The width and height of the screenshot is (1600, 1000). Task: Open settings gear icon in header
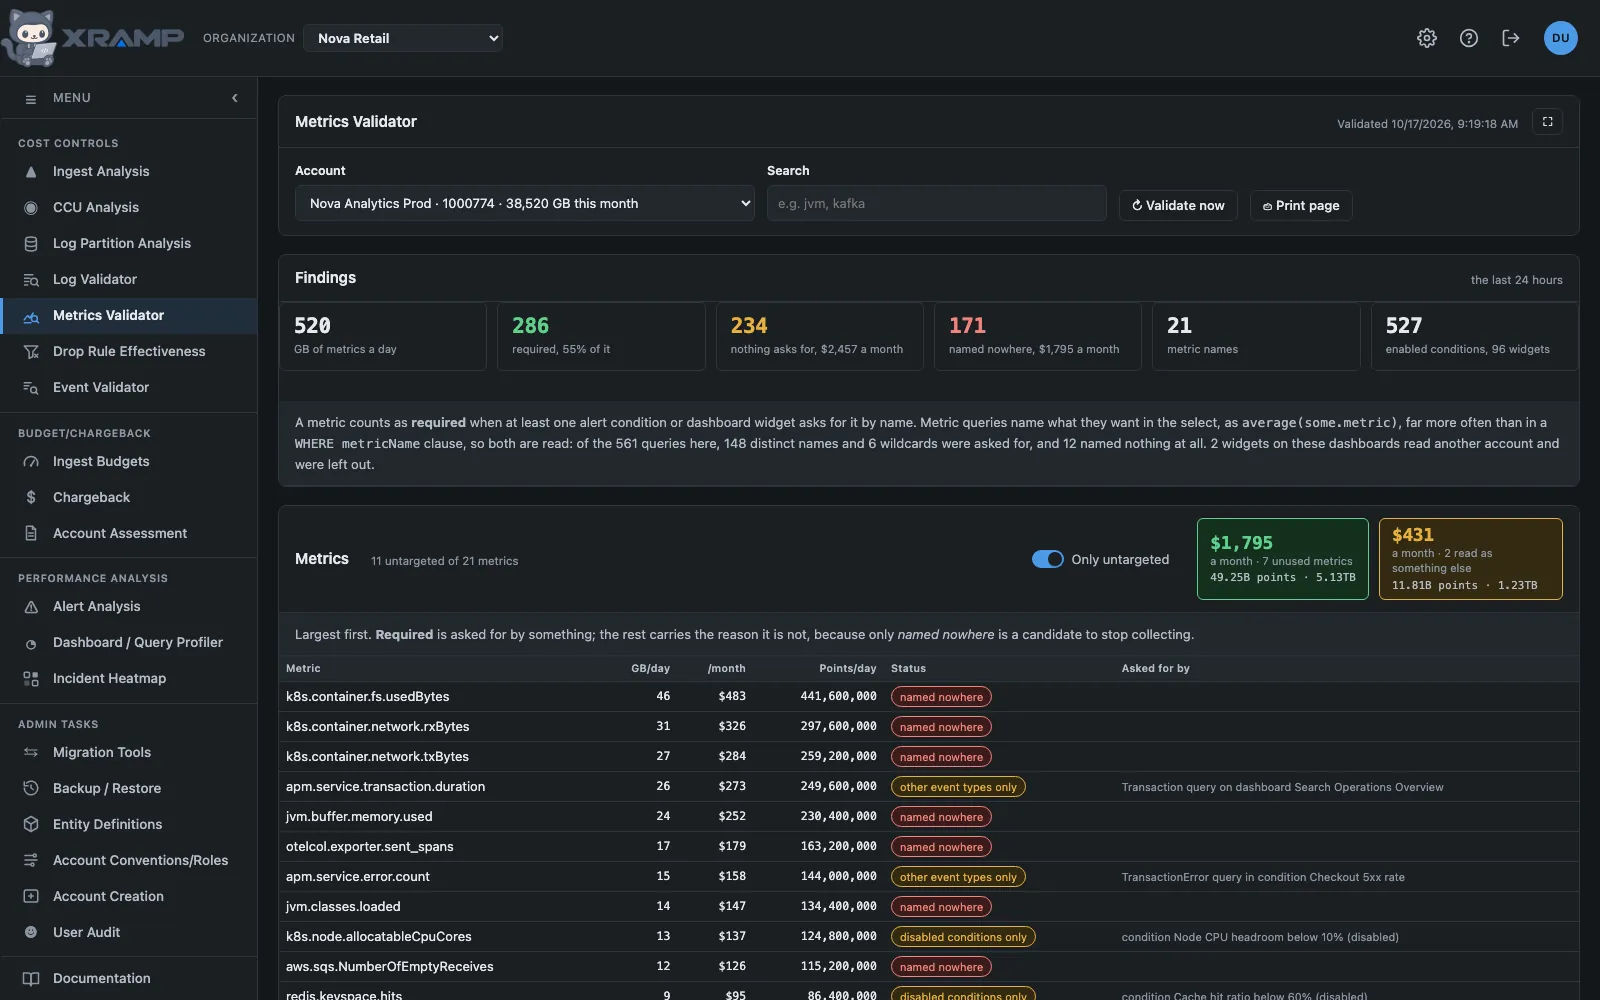point(1427,38)
